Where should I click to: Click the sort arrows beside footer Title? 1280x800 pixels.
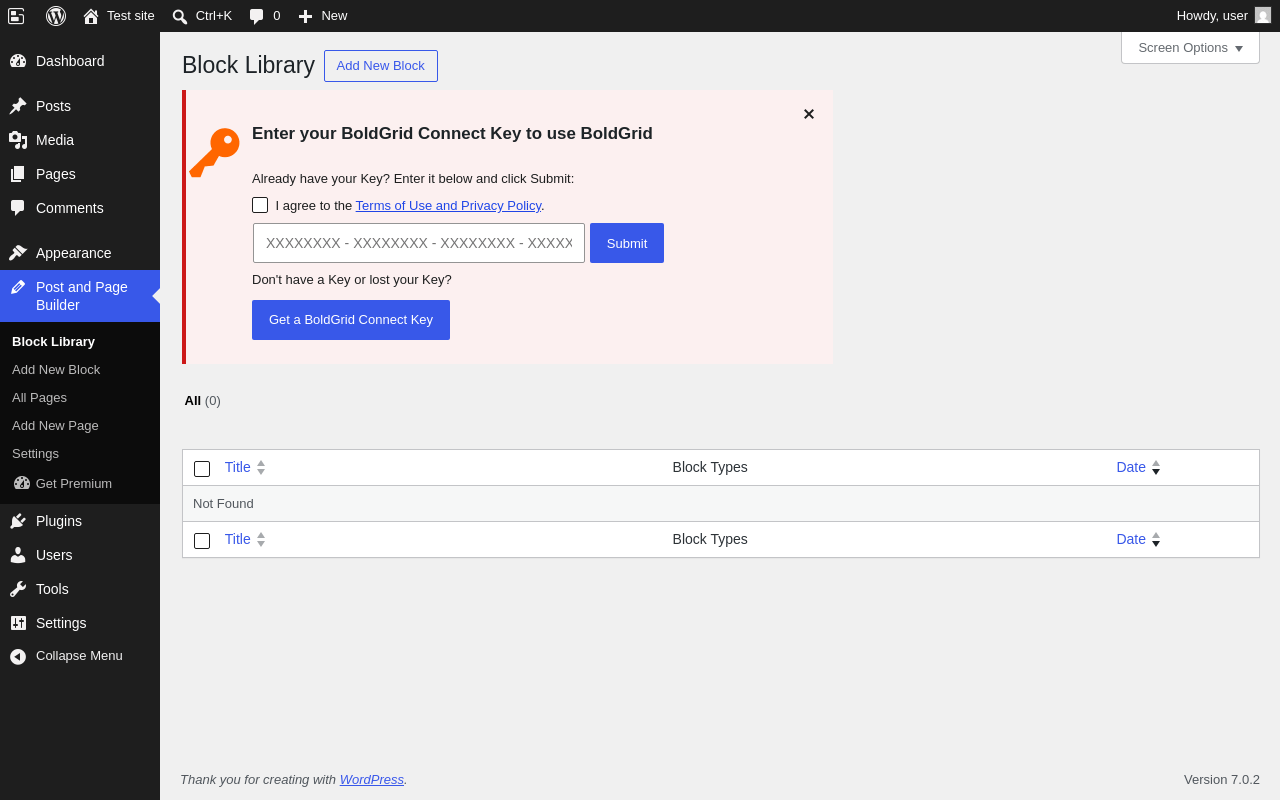click(x=261, y=539)
